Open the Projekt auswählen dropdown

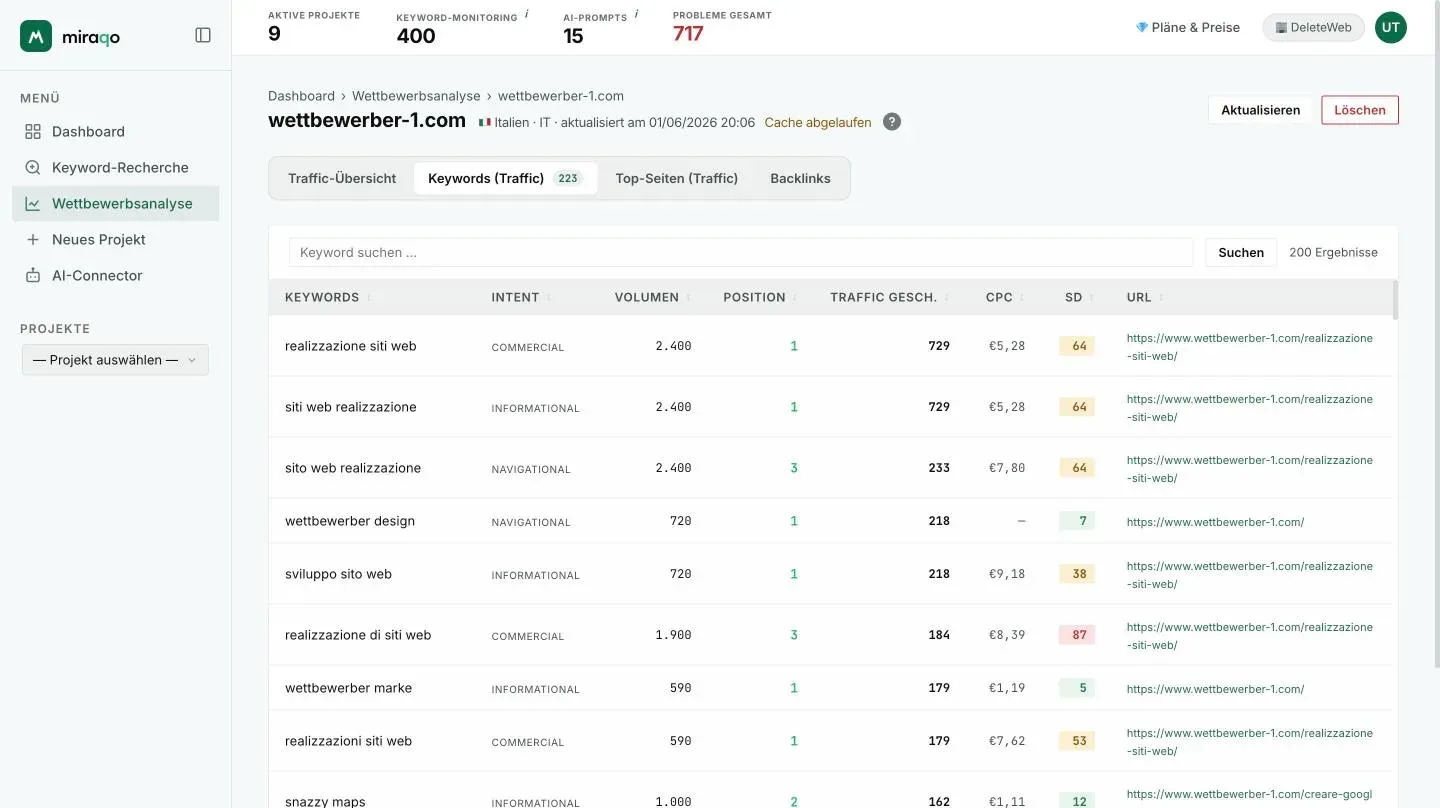click(x=115, y=360)
